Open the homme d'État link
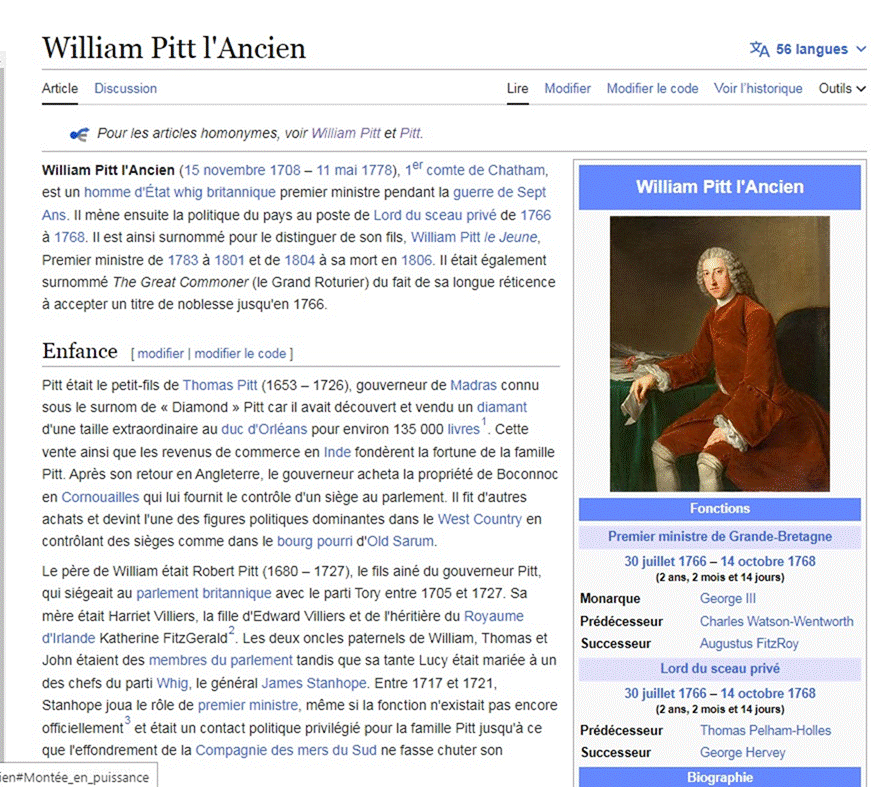 [x=127, y=193]
